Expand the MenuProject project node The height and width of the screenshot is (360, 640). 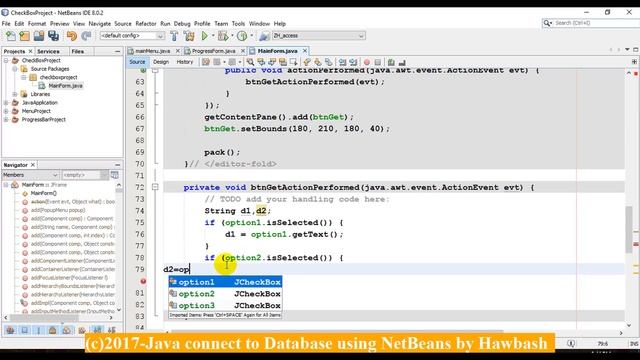tap(6, 111)
